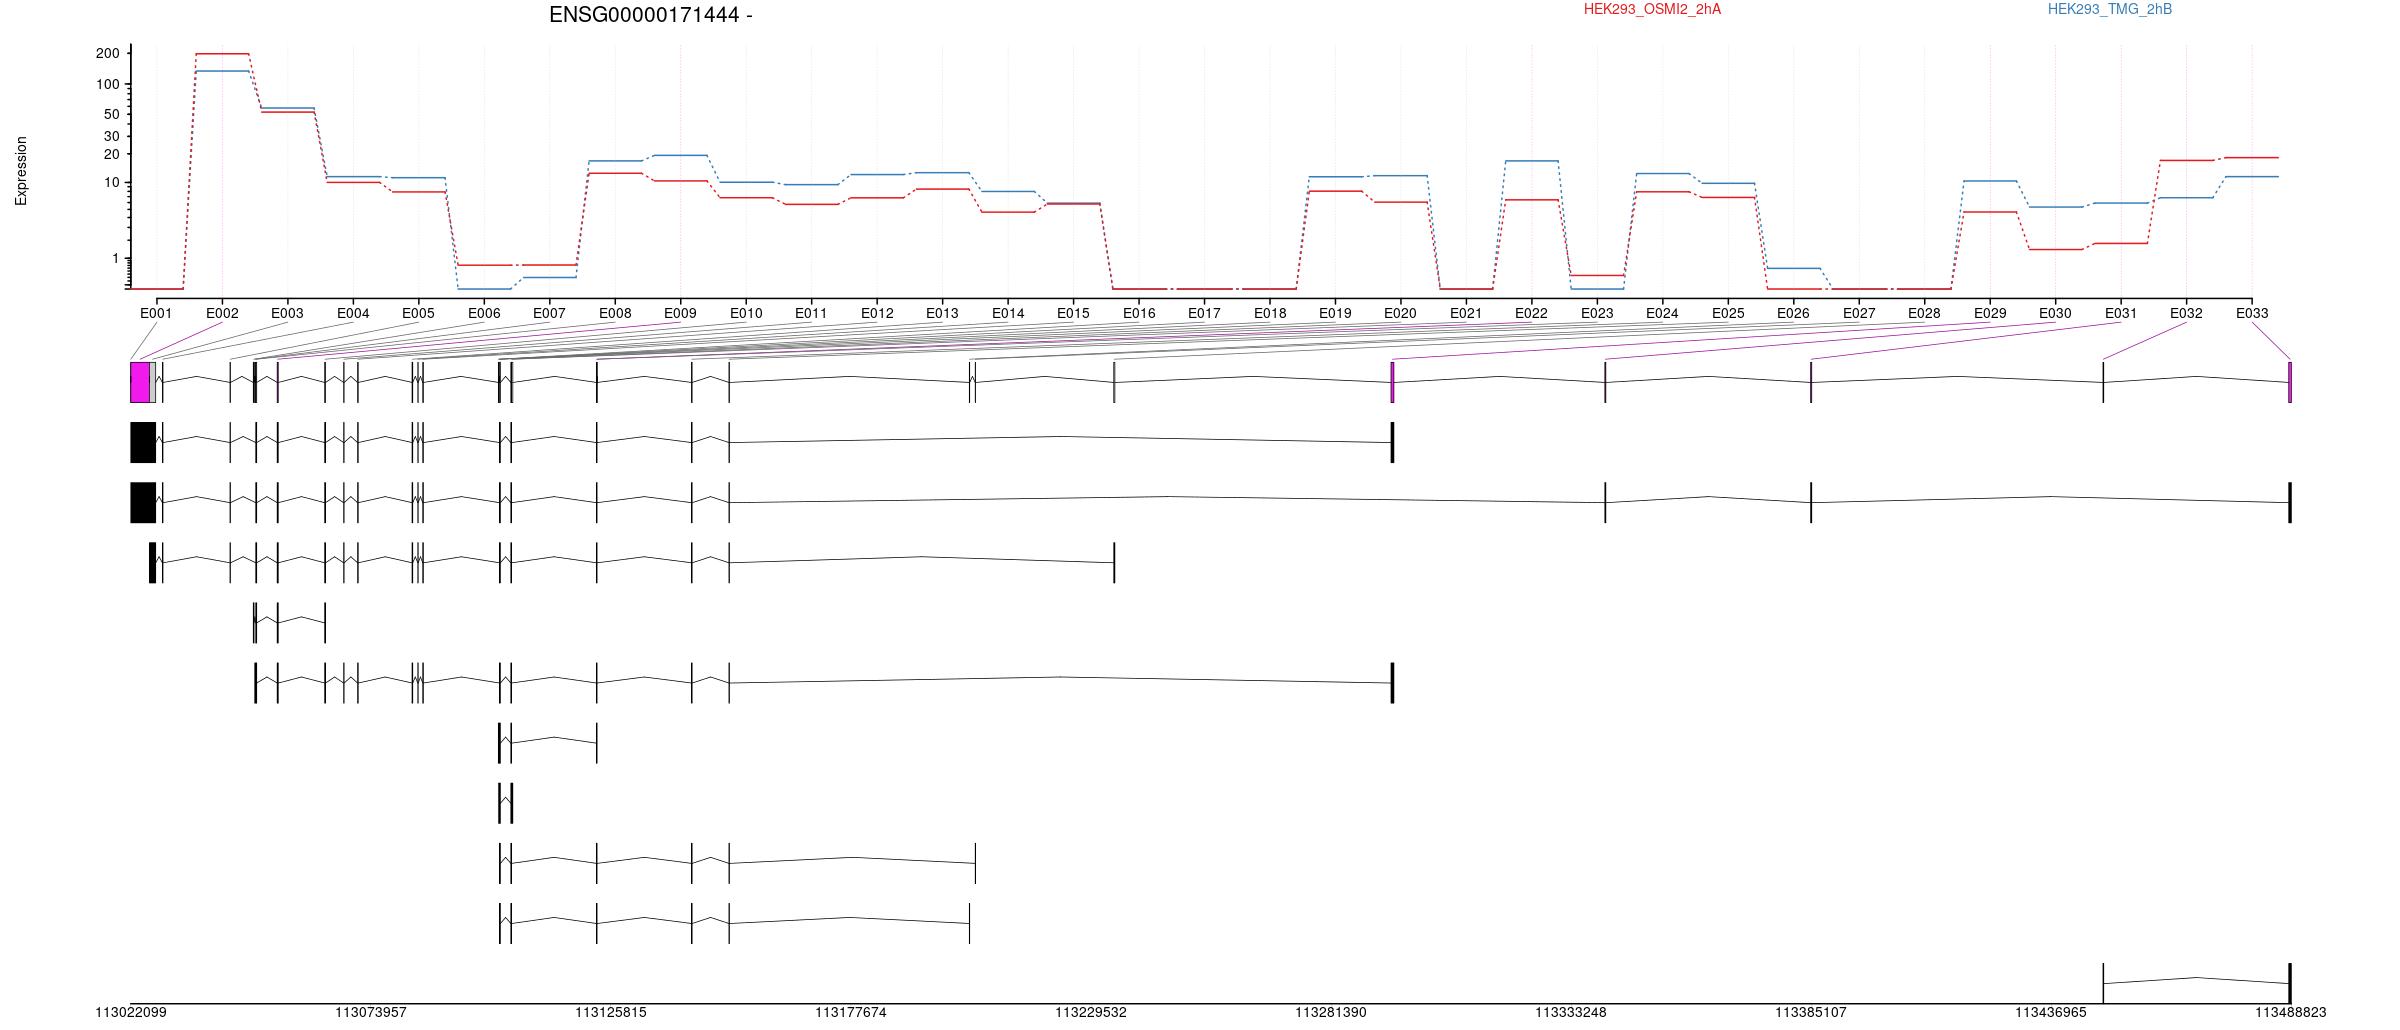Click the large magenta exon block in gene model
Image resolution: width=2400 pixels, height=1030 pixels.
coord(140,383)
